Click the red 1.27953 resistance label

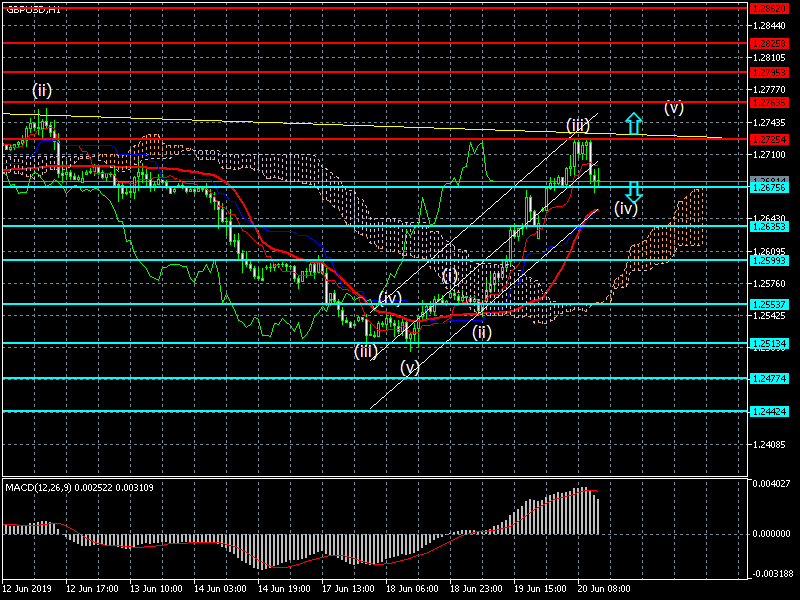[769, 72]
